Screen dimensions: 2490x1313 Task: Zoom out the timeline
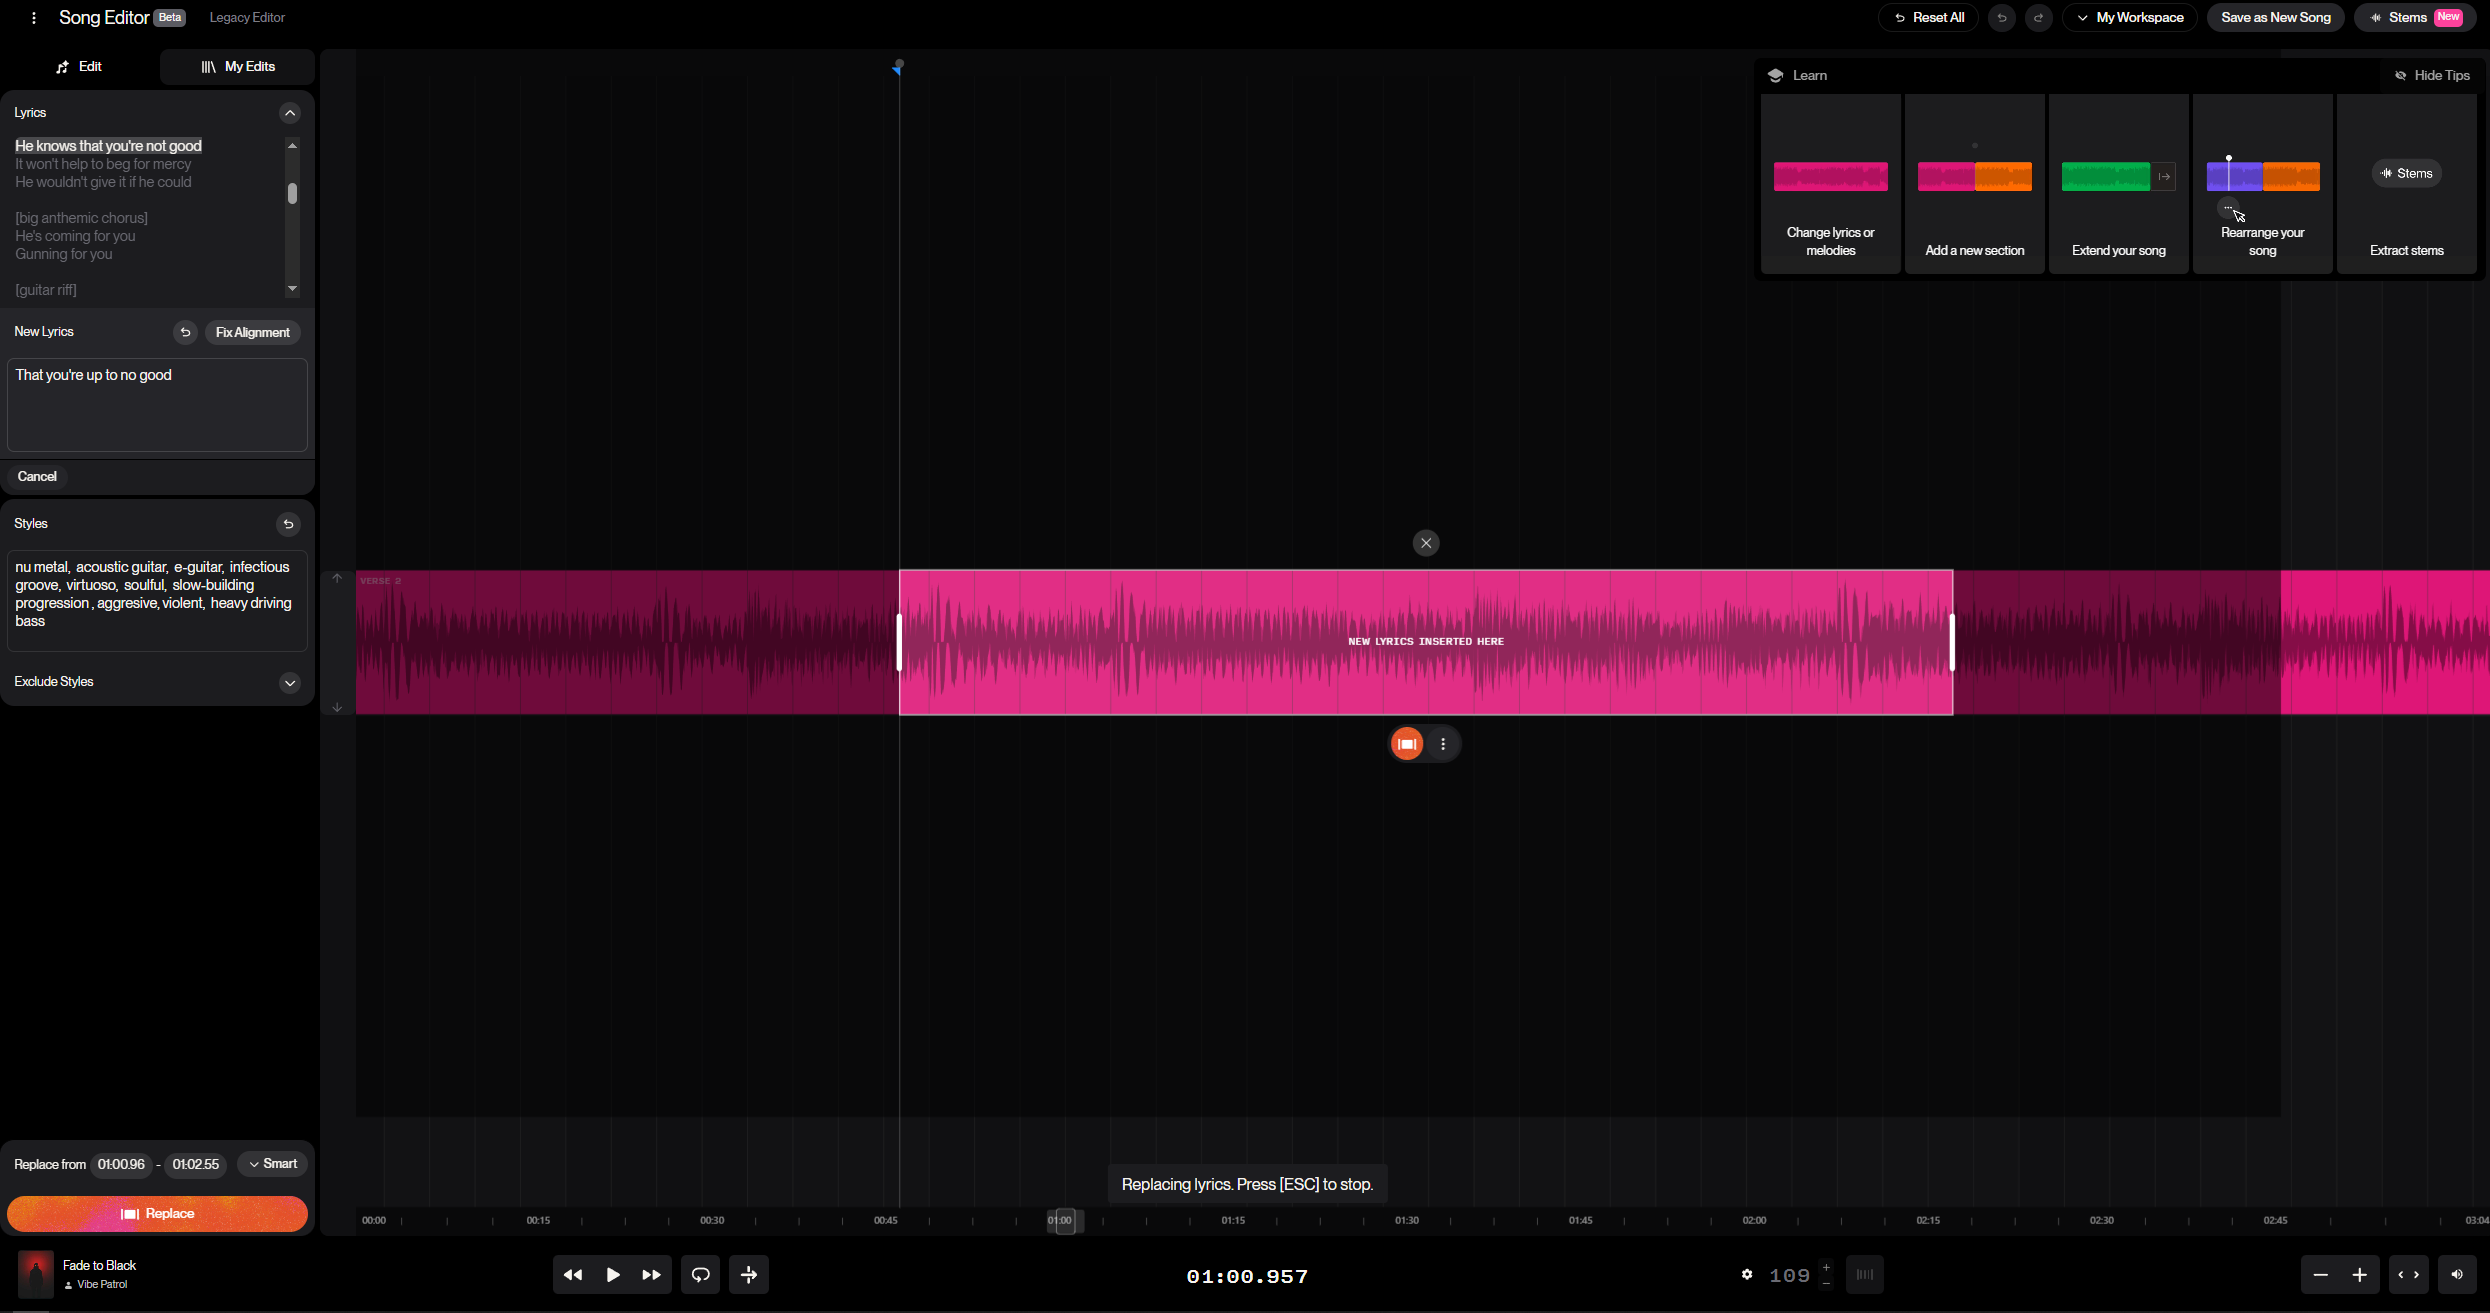pyautogui.click(x=2321, y=1275)
